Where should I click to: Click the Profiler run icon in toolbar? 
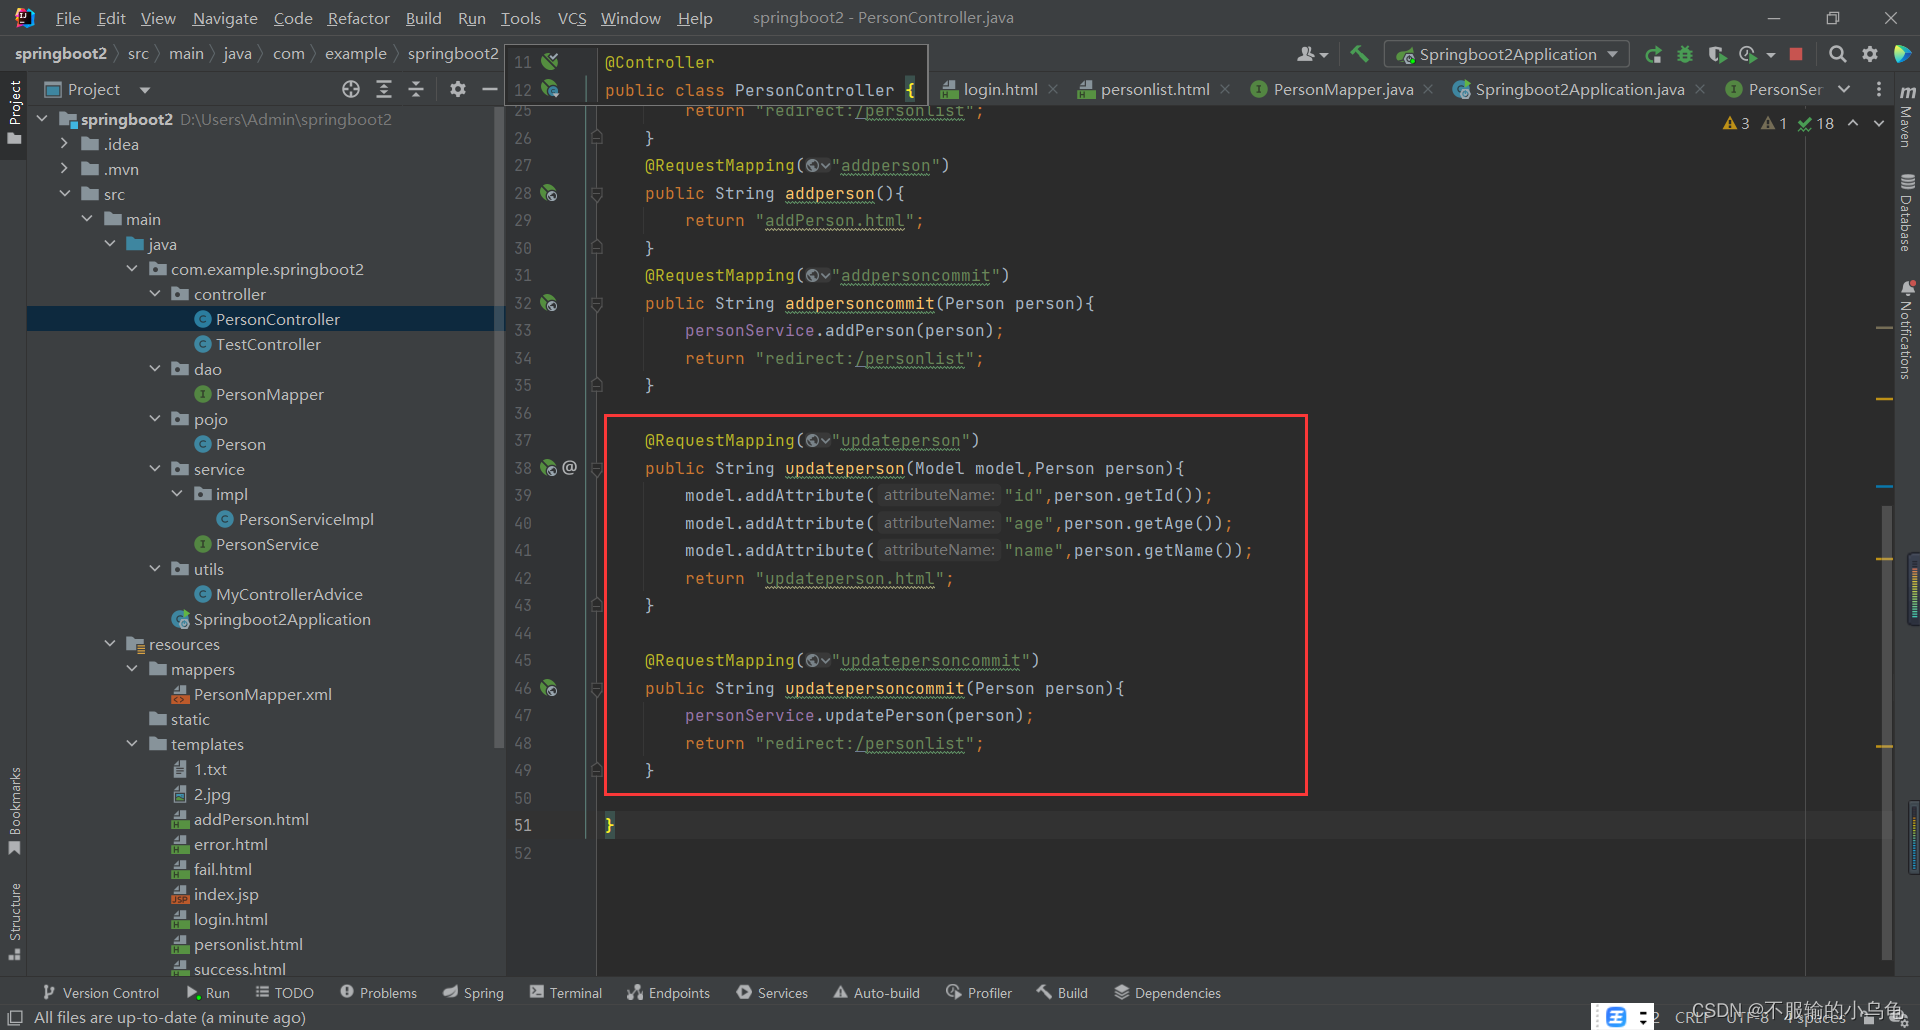click(1748, 54)
